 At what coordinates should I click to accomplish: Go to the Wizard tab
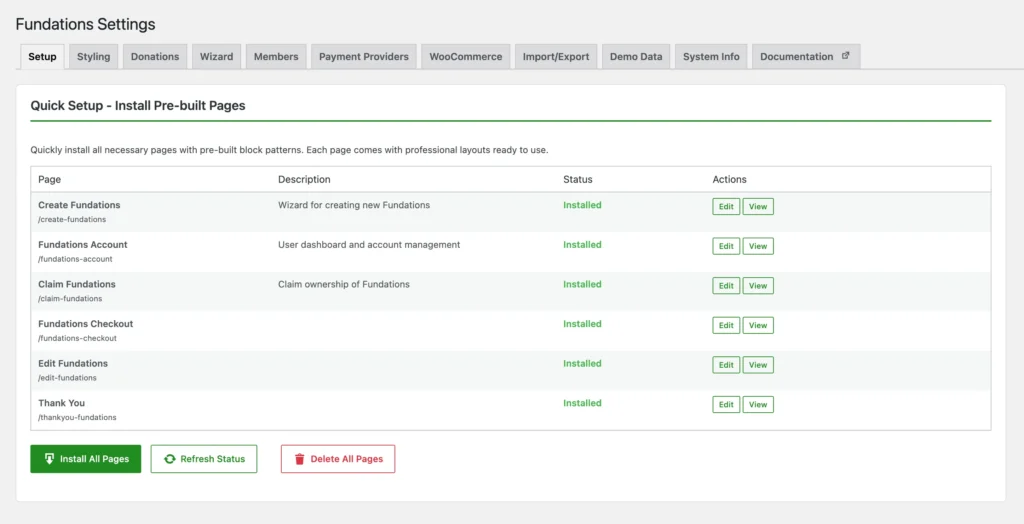pyautogui.click(x=216, y=56)
